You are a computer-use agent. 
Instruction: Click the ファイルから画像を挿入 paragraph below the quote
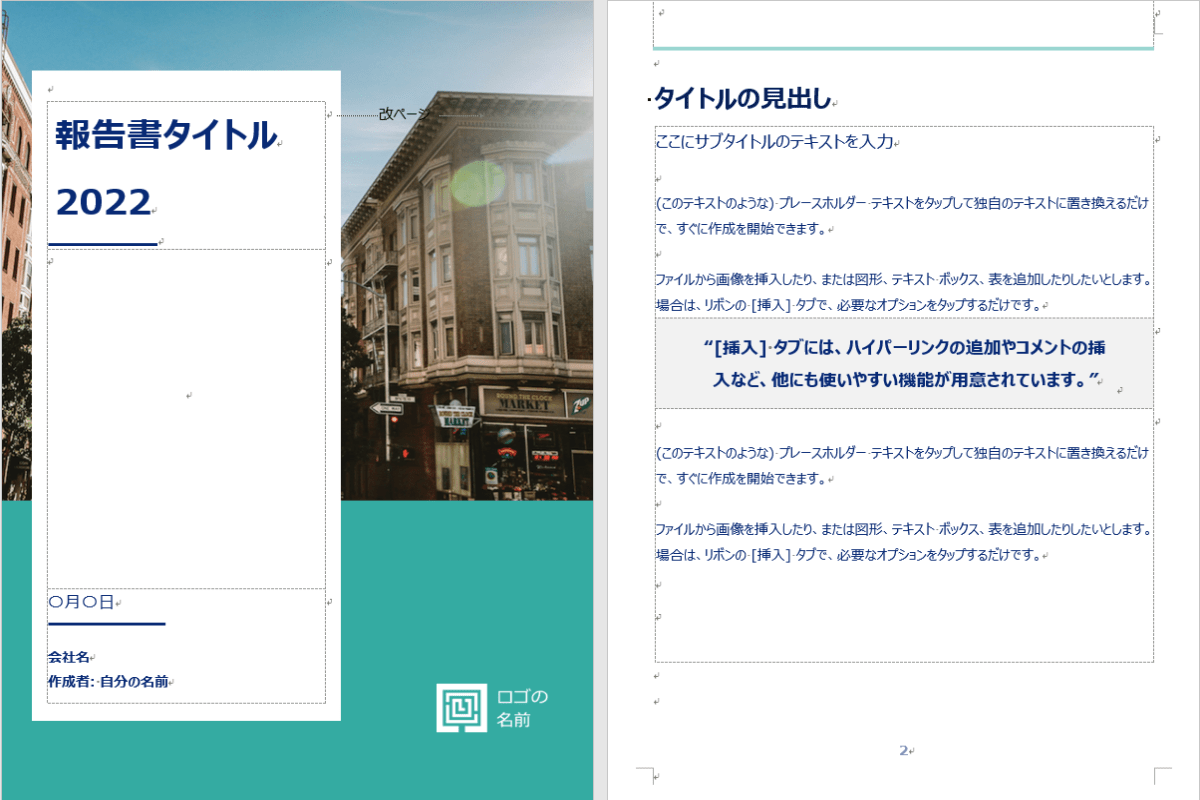click(x=900, y=541)
